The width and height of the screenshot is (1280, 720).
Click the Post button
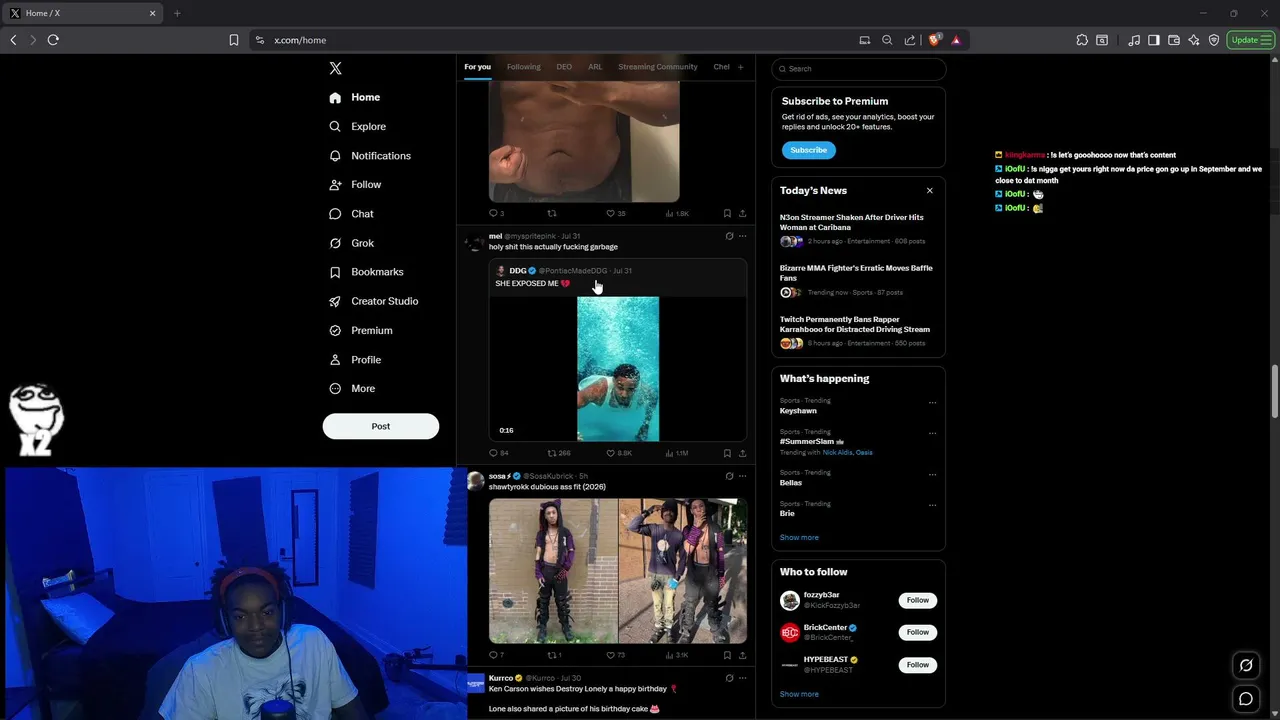(381, 426)
